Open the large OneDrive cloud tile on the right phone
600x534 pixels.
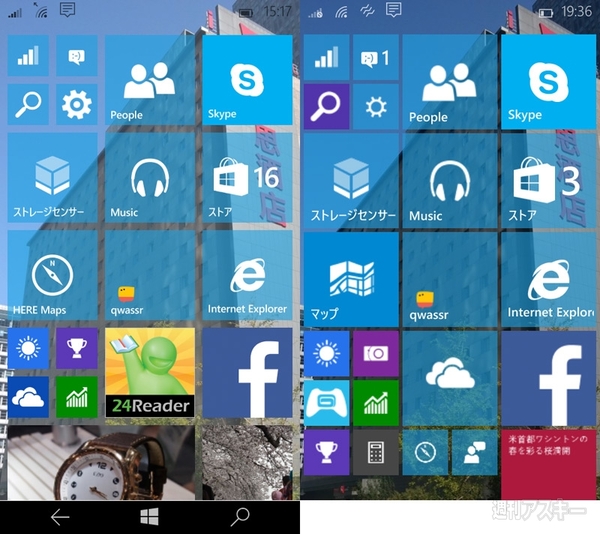point(450,379)
